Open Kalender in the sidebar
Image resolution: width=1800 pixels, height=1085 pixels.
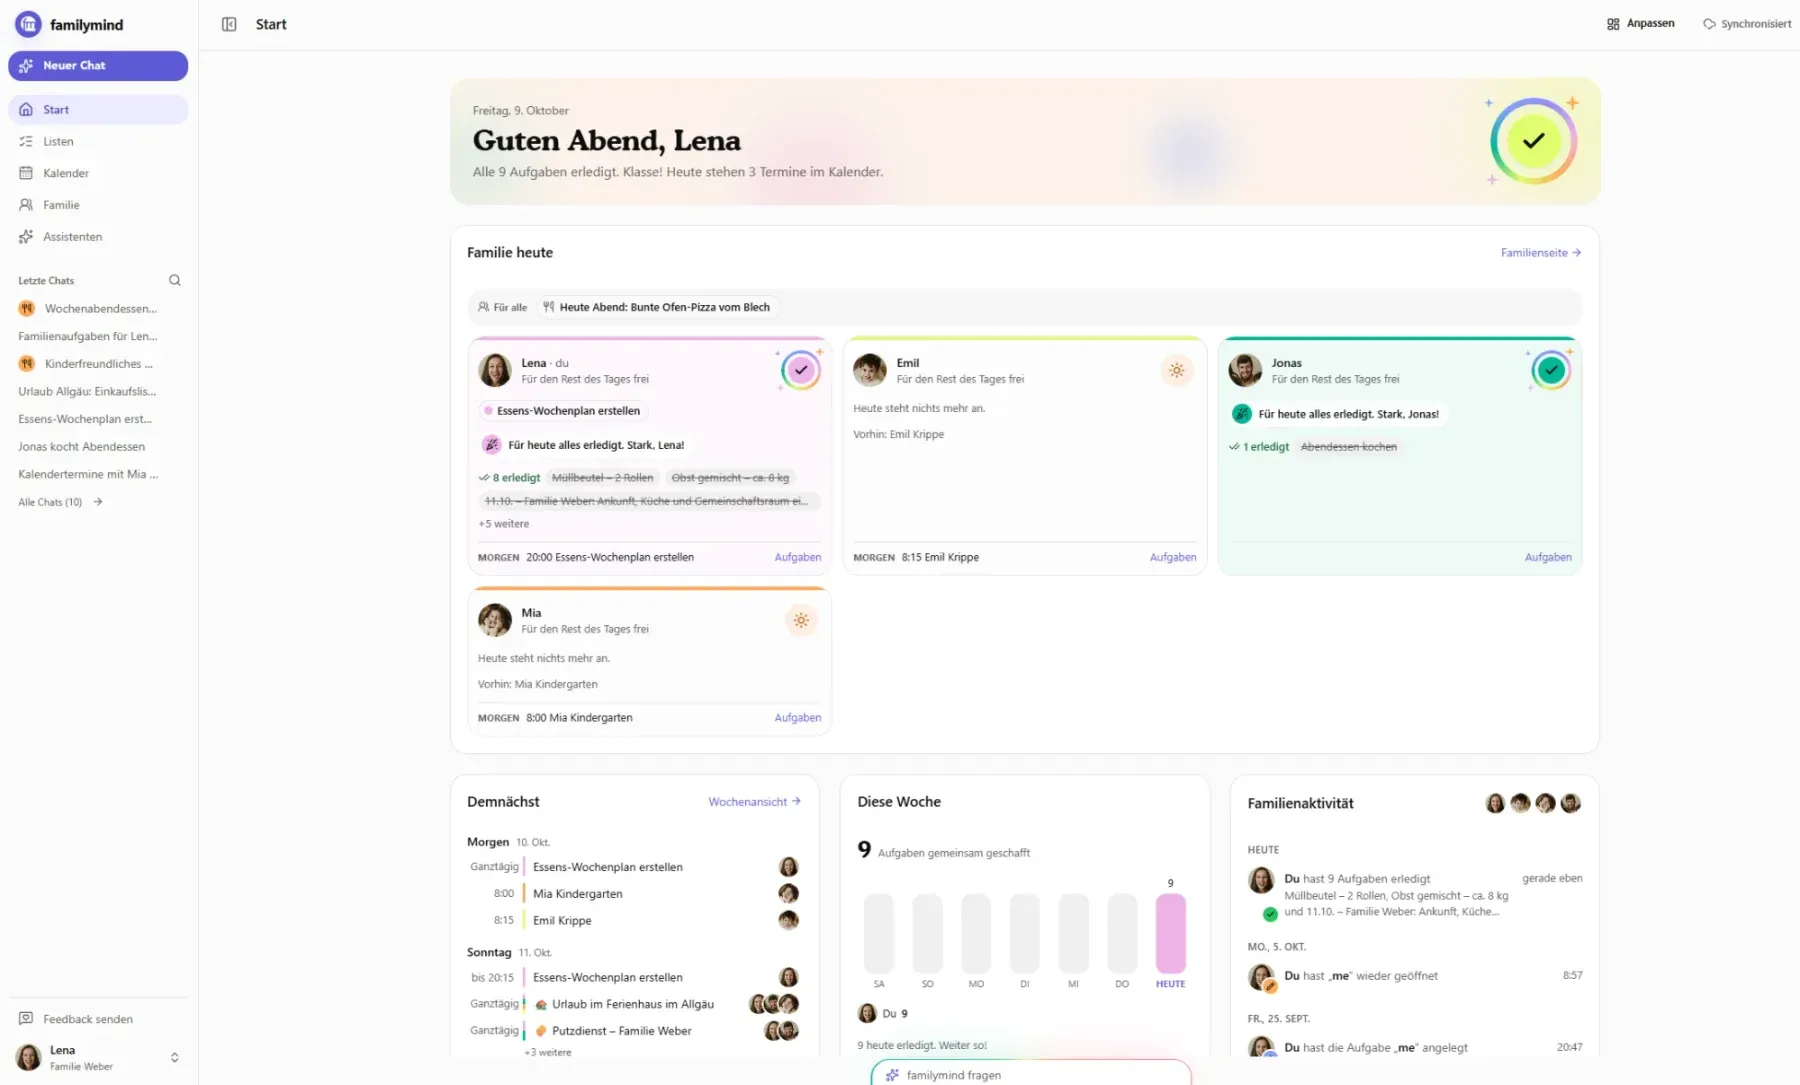[98, 173]
